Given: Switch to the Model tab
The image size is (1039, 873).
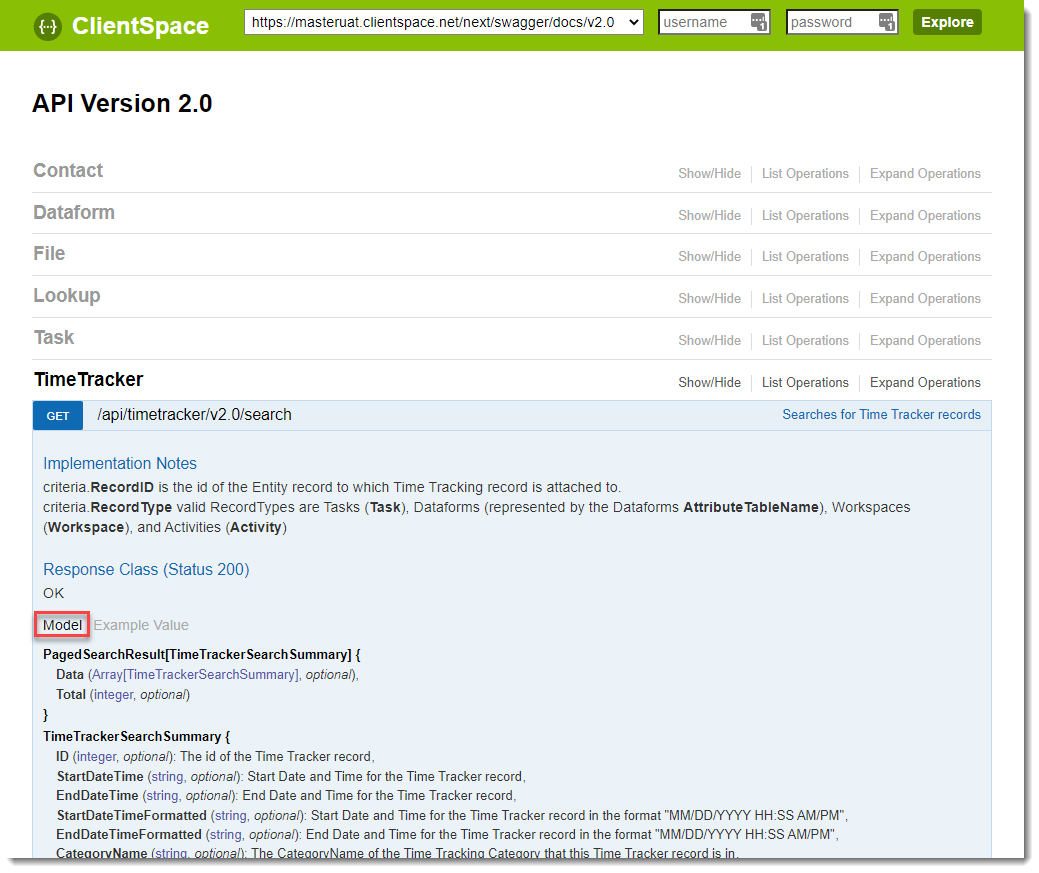Looking at the screenshot, I should pyautogui.click(x=62, y=625).
